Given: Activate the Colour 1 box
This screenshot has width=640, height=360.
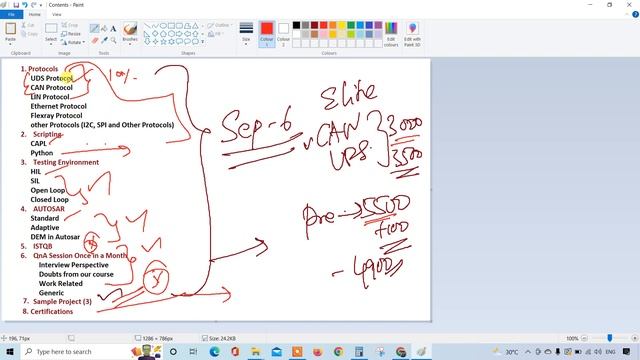Looking at the screenshot, I should (267, 34).
